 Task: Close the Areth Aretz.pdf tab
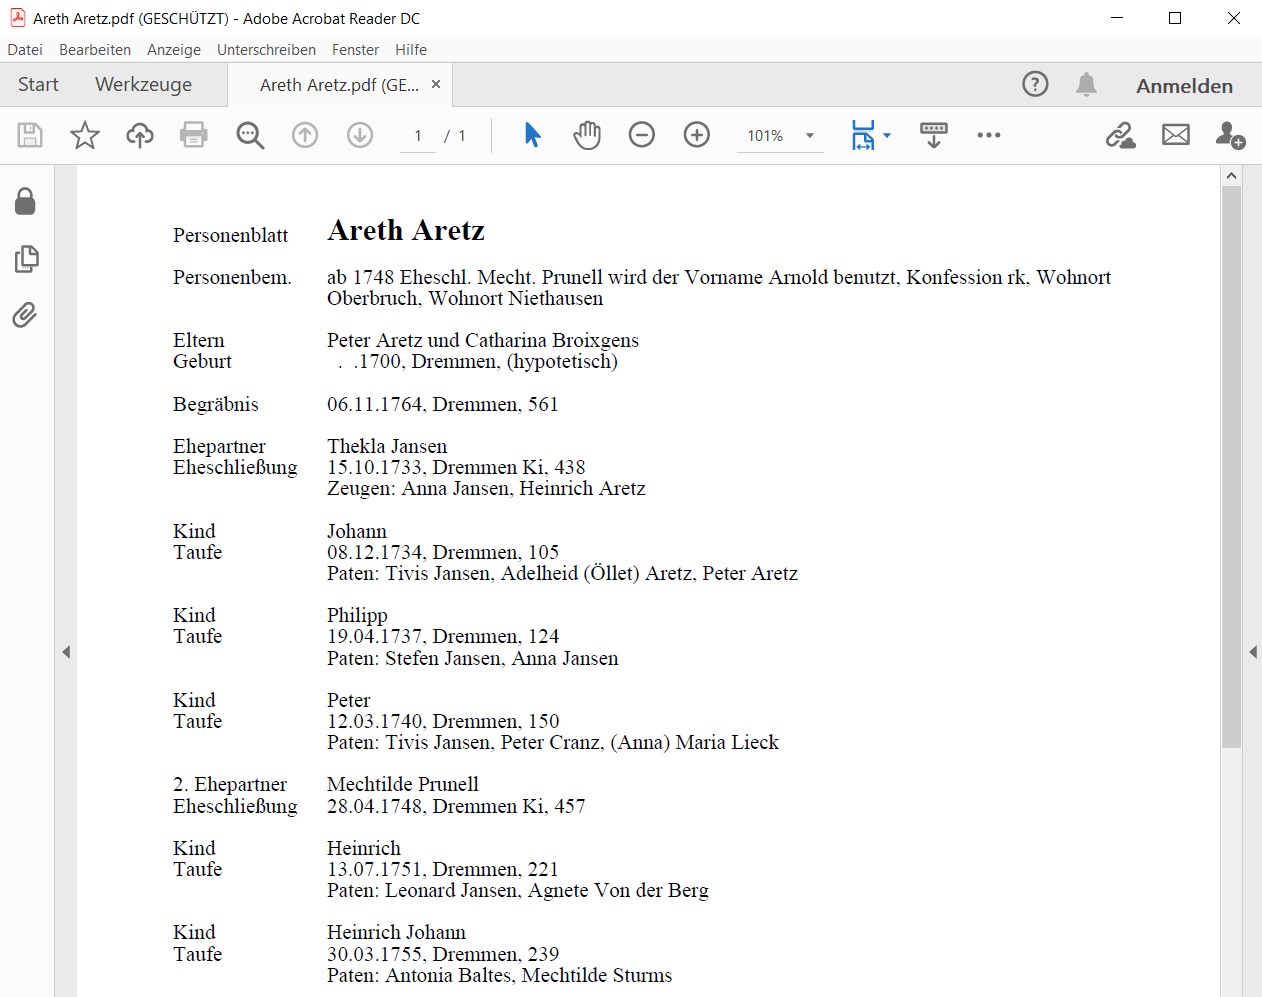point(436,85)
